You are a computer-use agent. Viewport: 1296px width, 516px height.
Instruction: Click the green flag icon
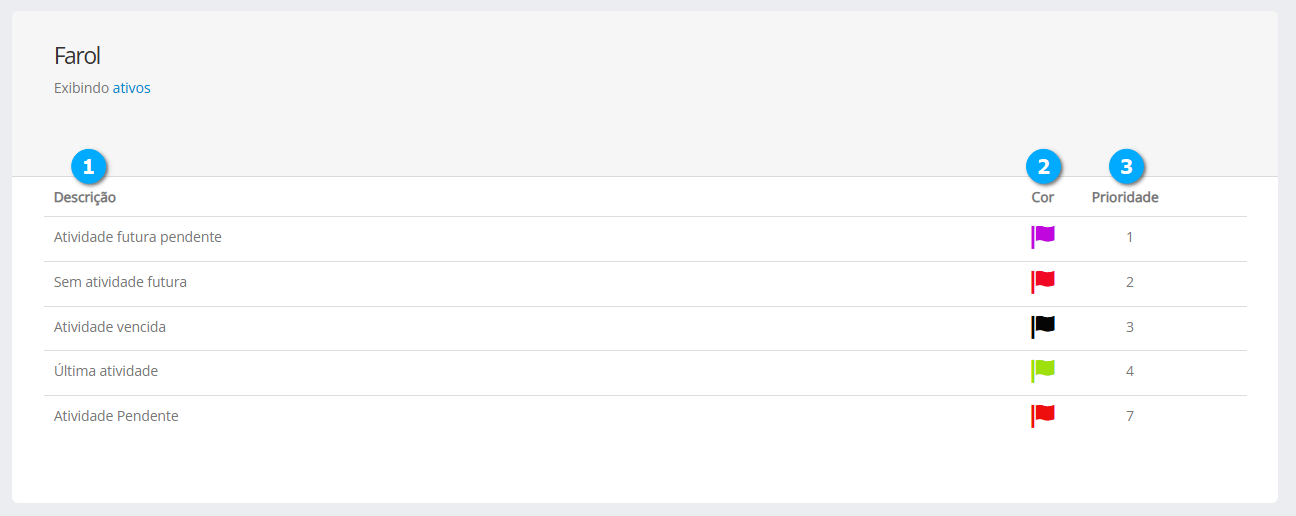point(1043,370)
